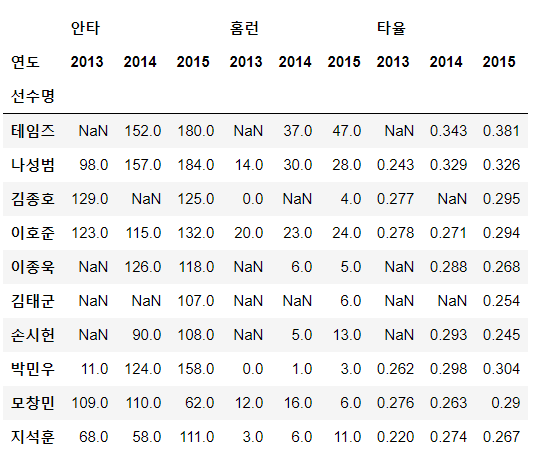Image resolution: width=541 pixels, height=462 pixels.
Task: Click the 0.29 batting average cell
Action: coord(506,403)
